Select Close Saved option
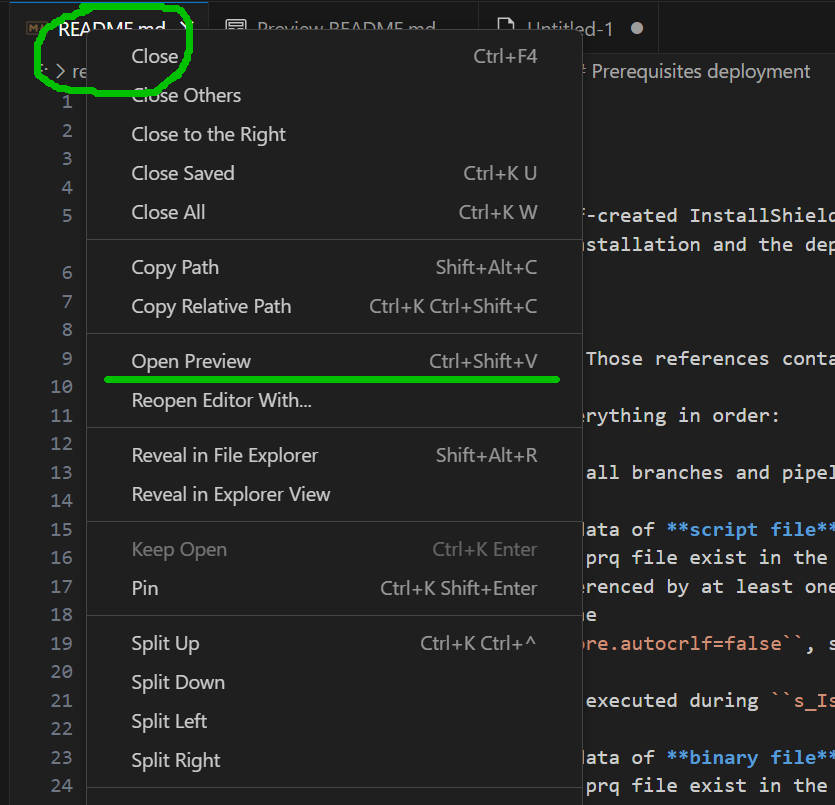Image resolution: width=835 pixels, height=805 pixels. [x=334, y=173]
